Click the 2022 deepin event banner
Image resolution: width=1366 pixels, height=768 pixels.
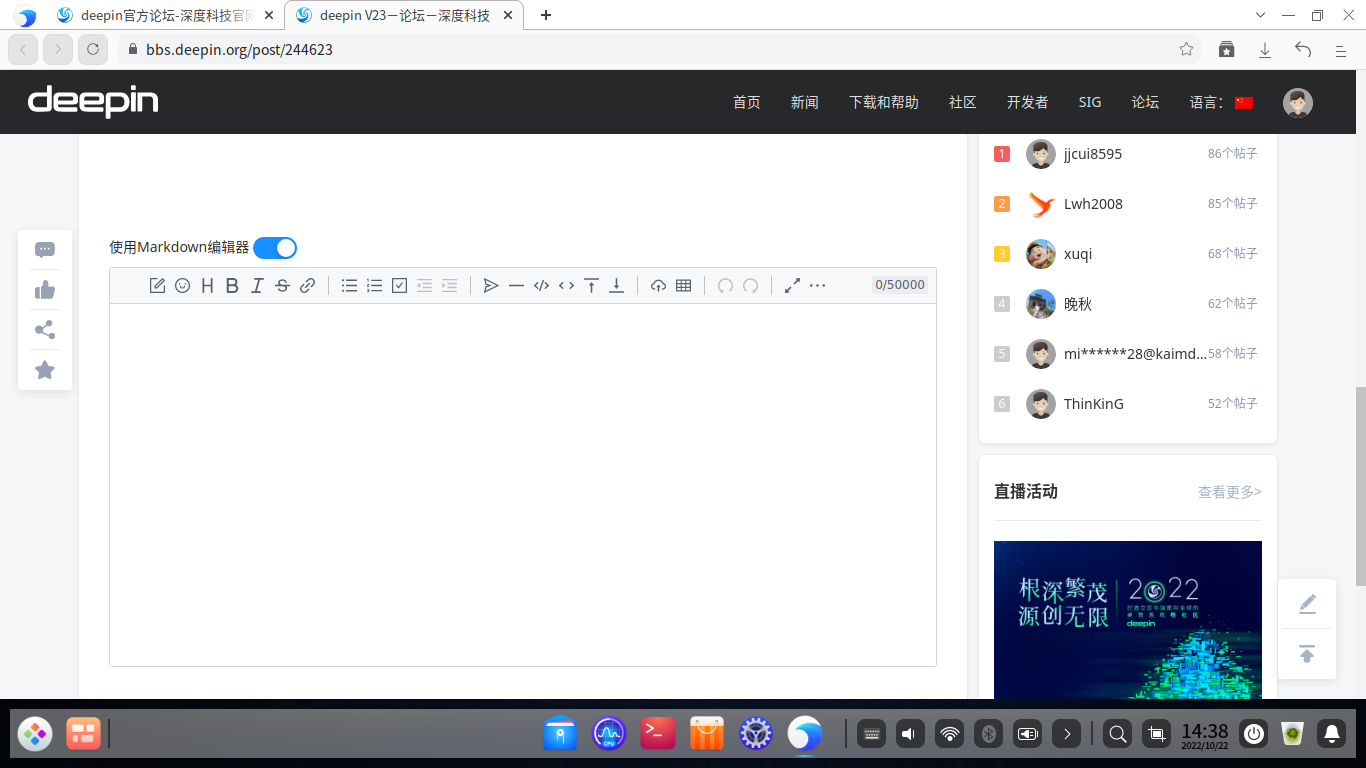pos(1128,620)
